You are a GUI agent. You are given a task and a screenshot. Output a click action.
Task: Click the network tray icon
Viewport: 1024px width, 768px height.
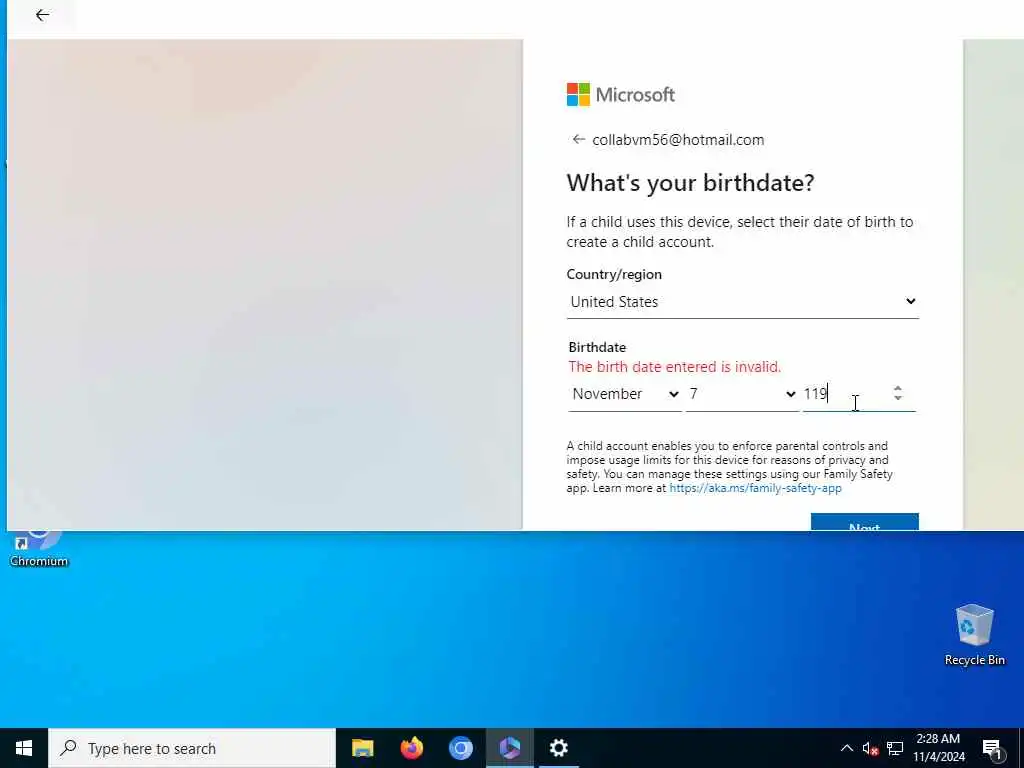point(895,748)
